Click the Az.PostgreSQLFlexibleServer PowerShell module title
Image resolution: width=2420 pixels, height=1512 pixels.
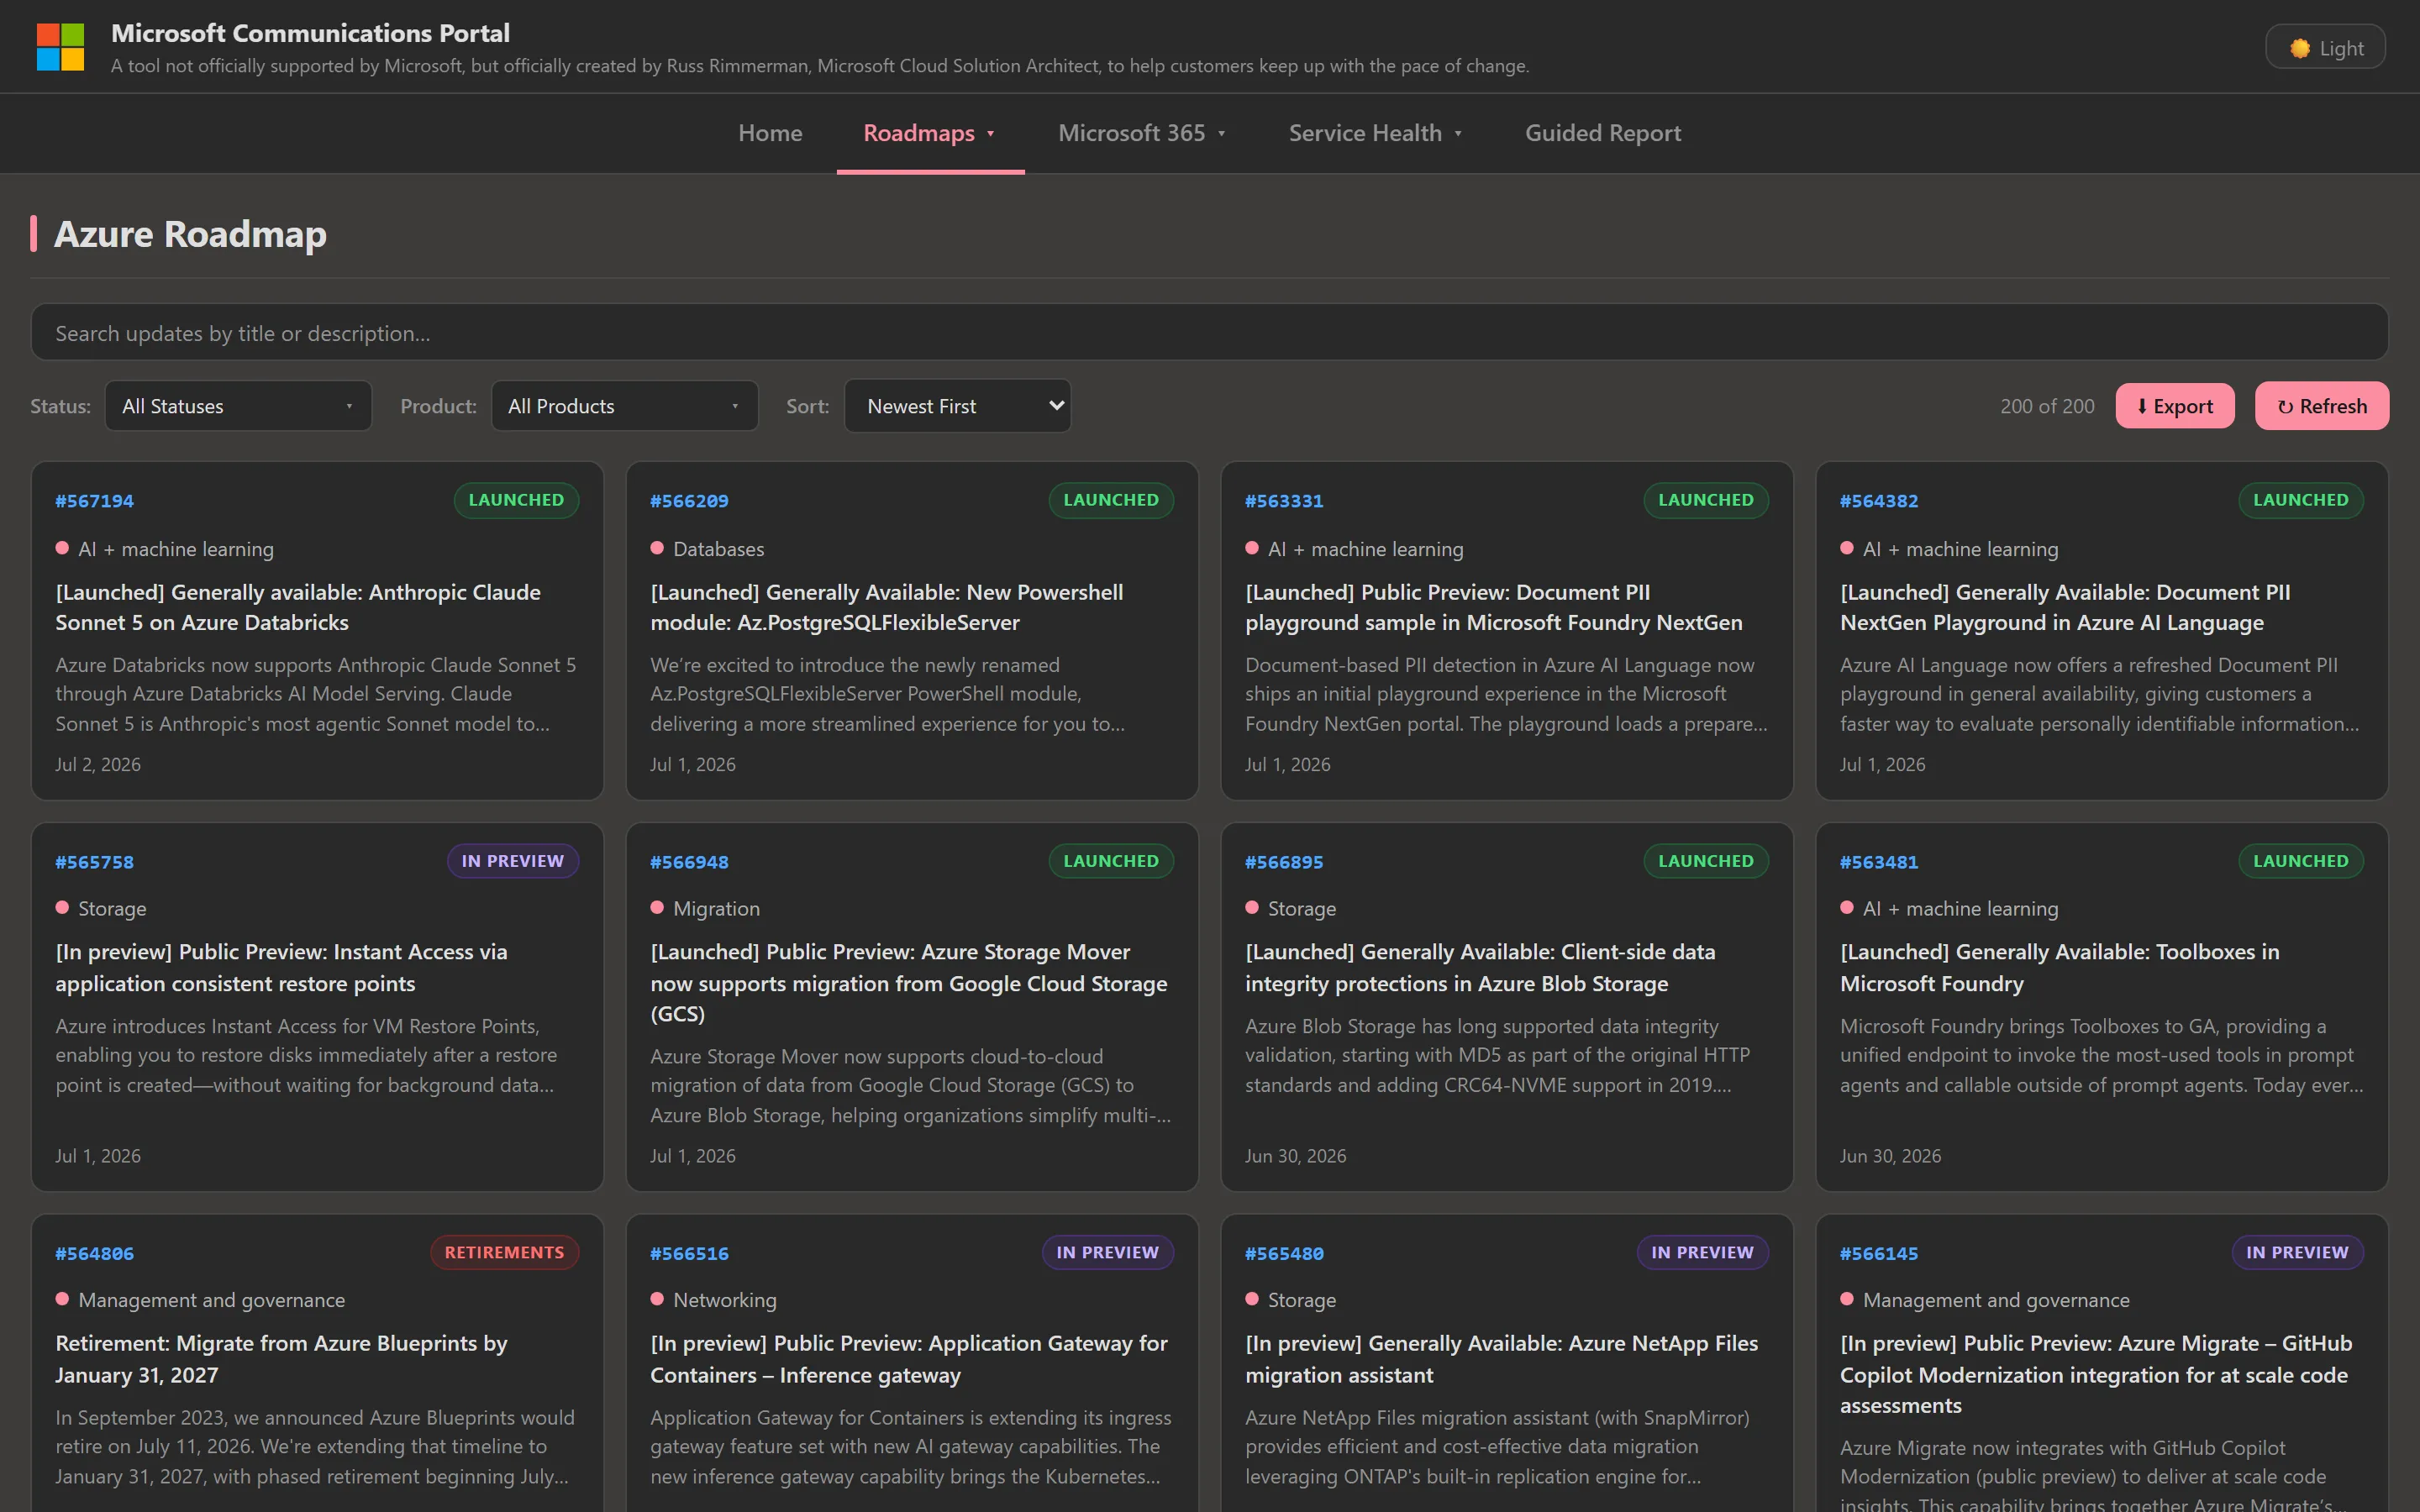click(887, 607)
